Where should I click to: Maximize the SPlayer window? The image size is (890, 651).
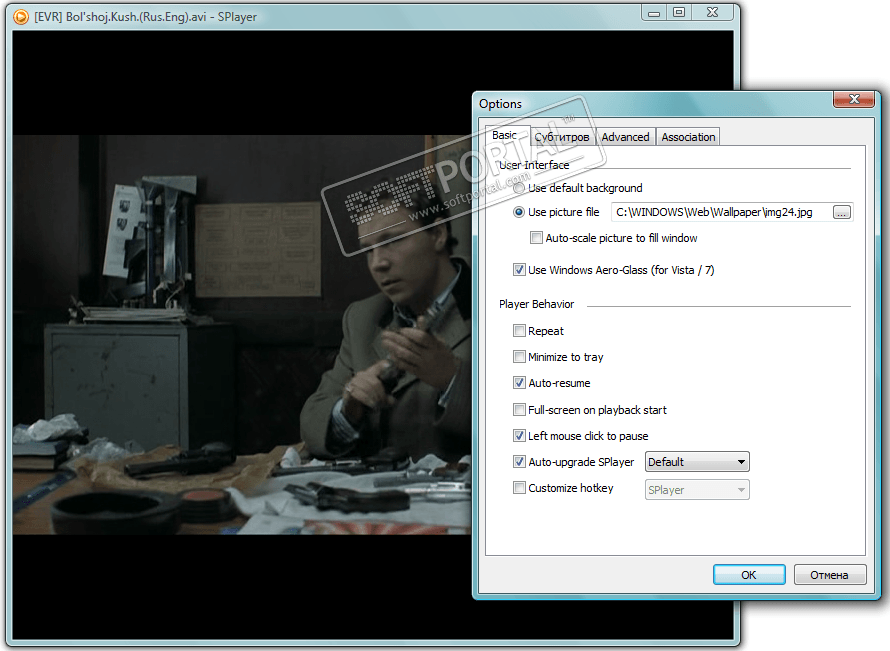679,12
